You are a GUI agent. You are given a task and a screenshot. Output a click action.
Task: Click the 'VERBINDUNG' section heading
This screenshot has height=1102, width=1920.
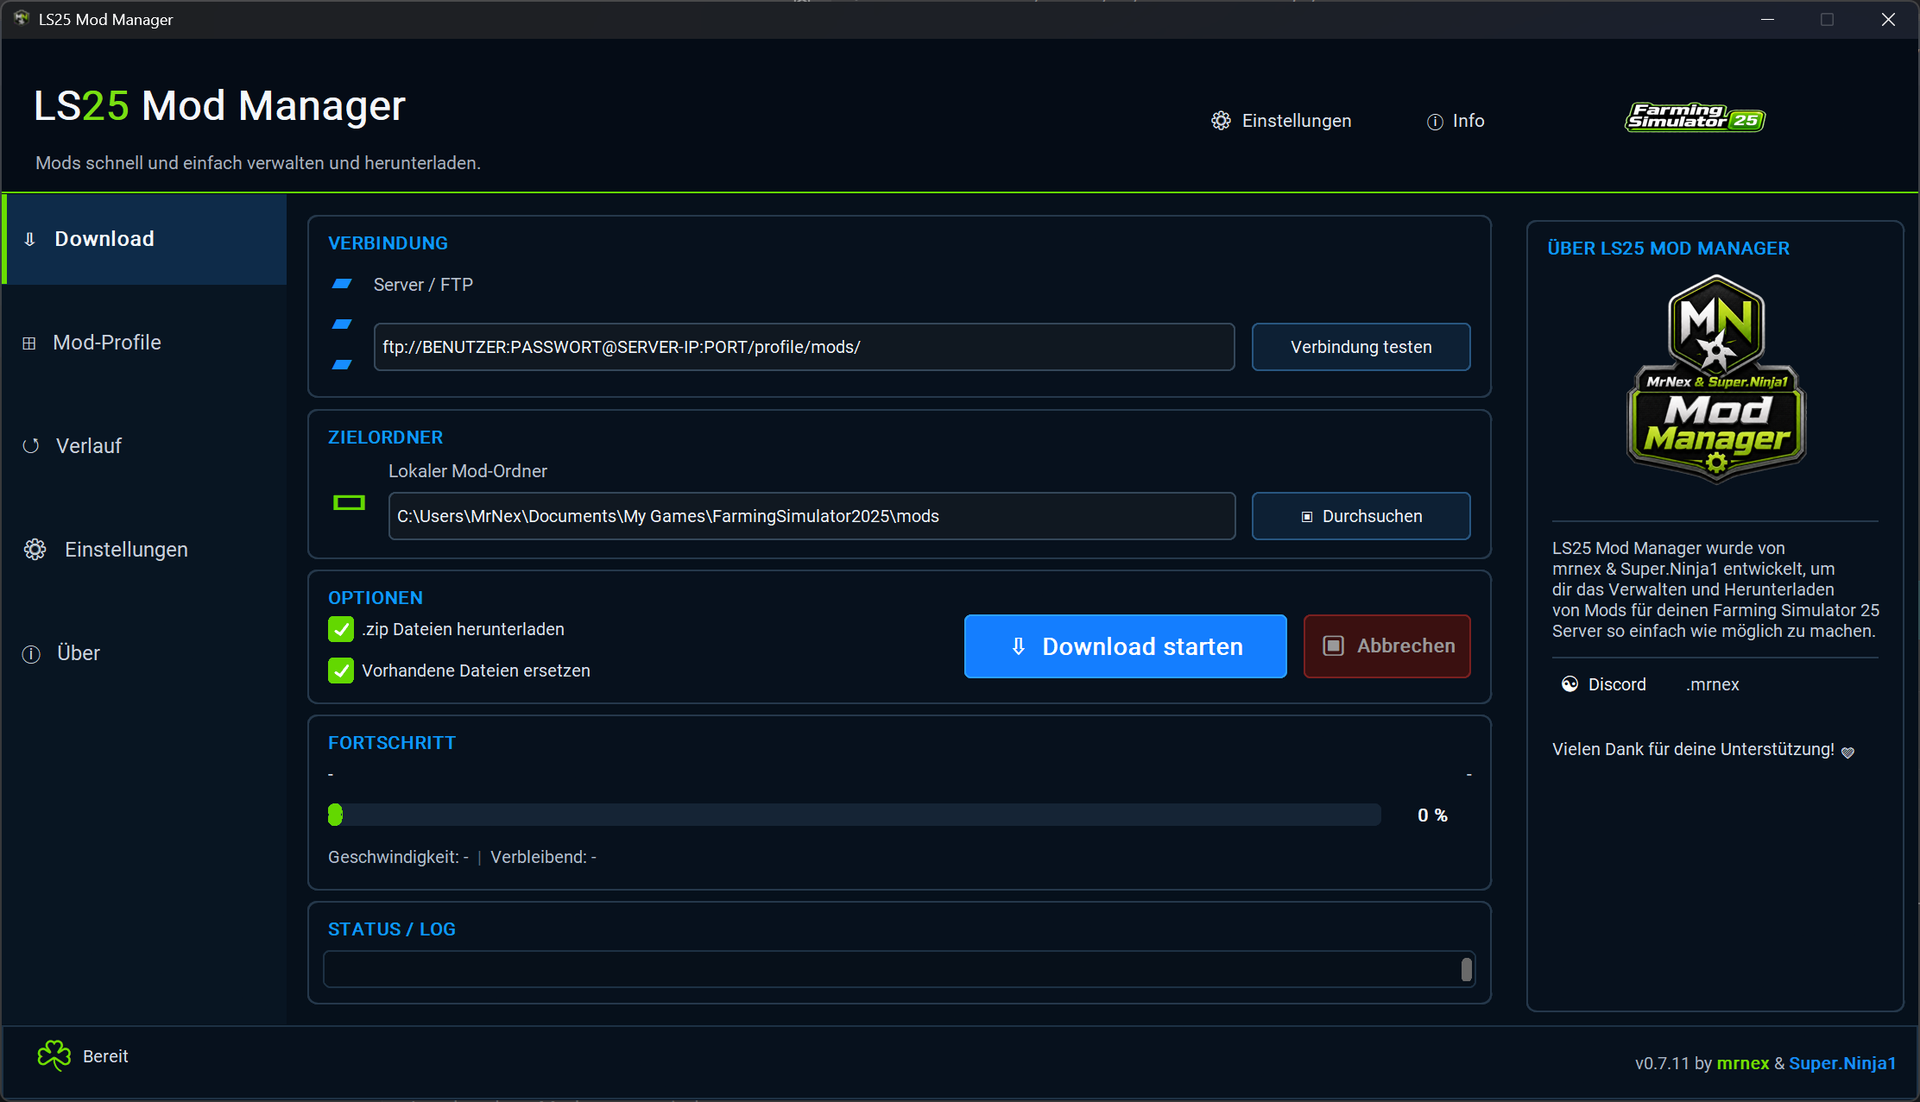point(388,243)
